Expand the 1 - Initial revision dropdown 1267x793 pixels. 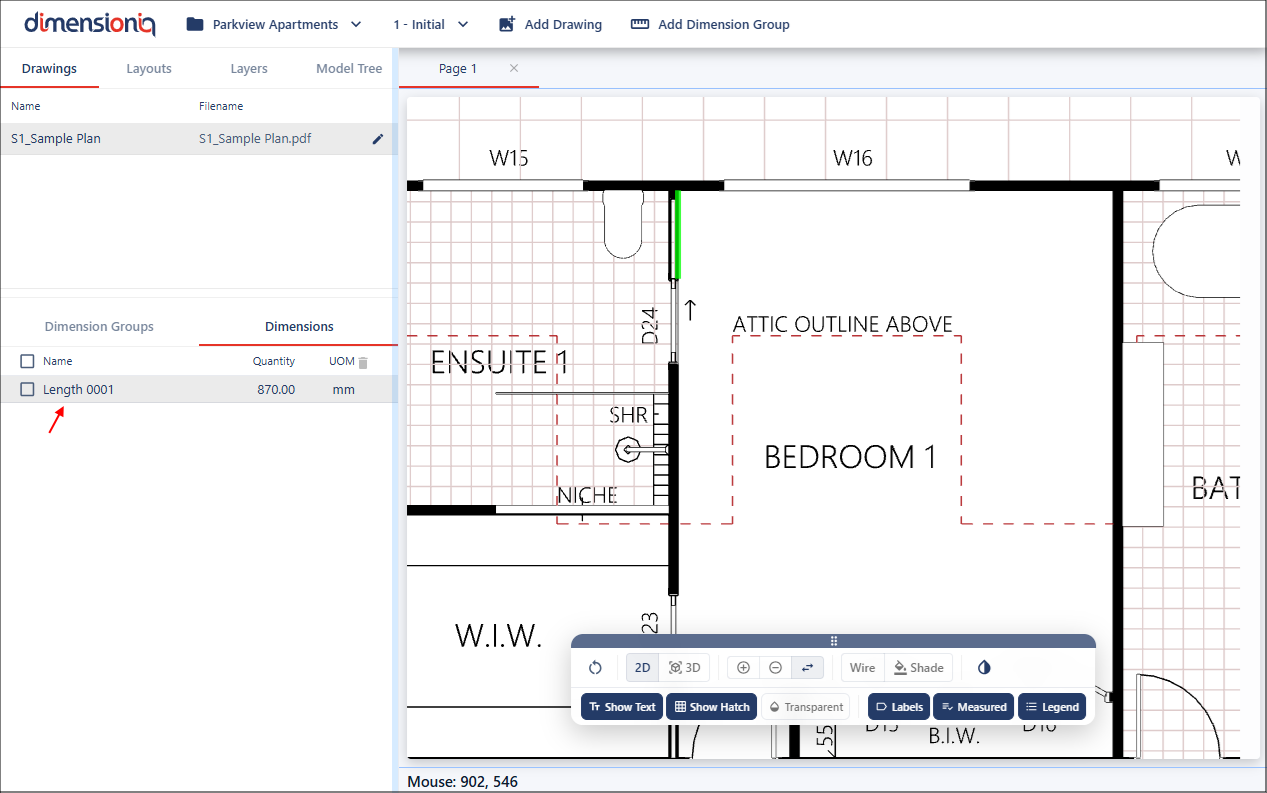pyautogui.click(x=431, y=24)
